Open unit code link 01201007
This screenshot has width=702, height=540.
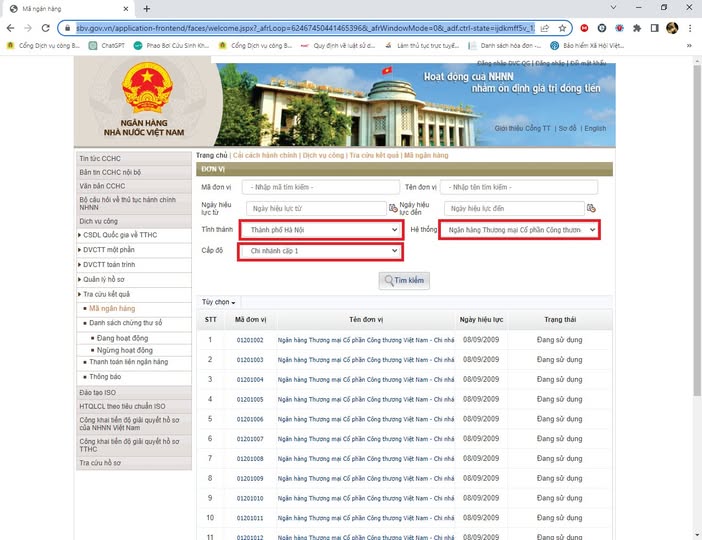click(x=250, y=439)
